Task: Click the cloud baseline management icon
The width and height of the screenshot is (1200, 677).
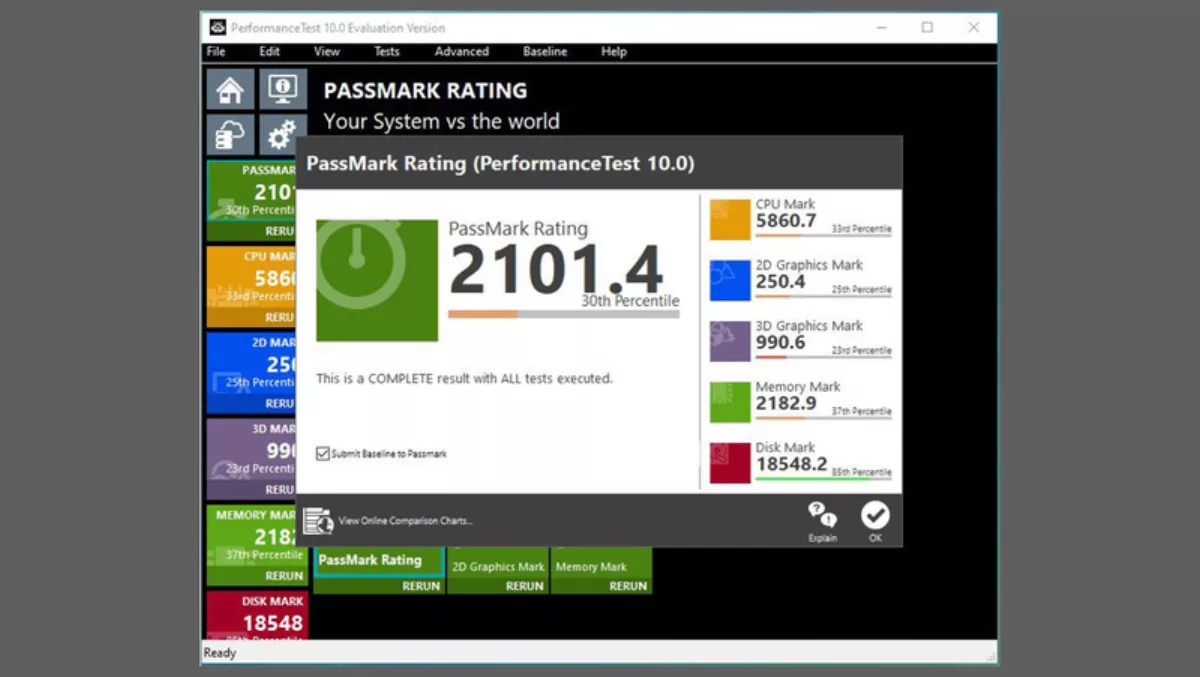Action: [230, 135]
